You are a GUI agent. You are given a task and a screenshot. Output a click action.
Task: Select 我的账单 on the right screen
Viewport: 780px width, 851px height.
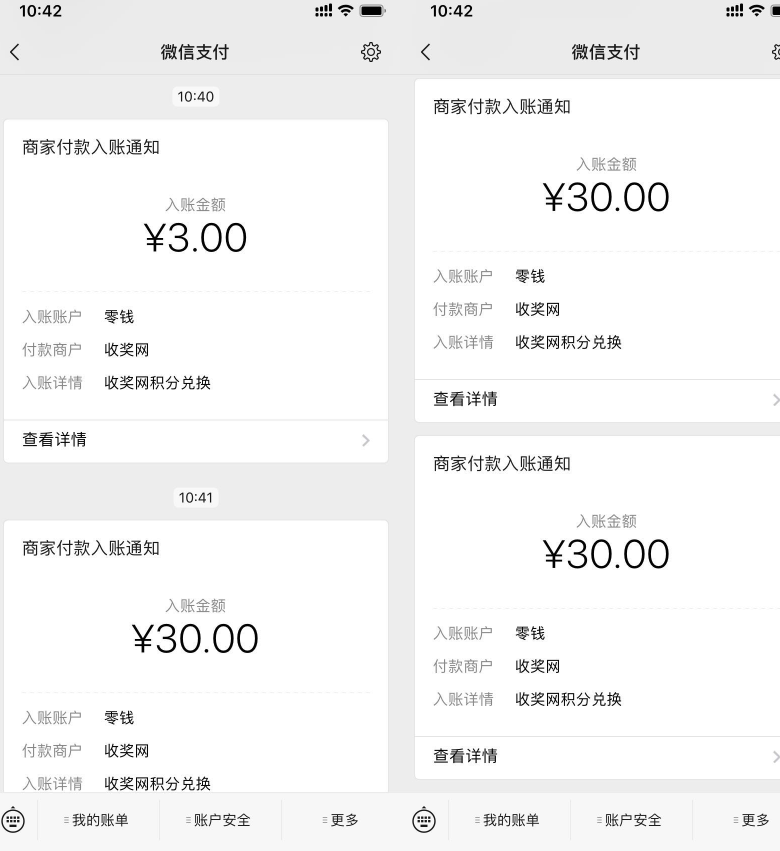click(x=510, y=820)
